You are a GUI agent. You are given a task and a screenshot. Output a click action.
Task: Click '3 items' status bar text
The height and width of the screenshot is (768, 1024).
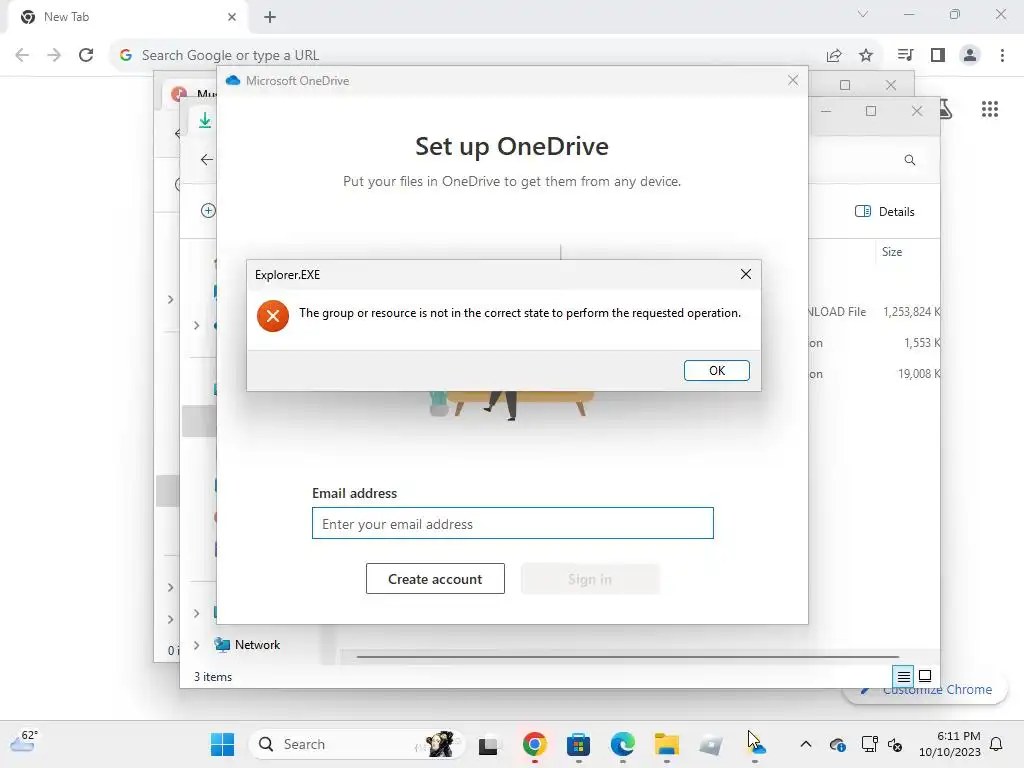click(213, 677)
